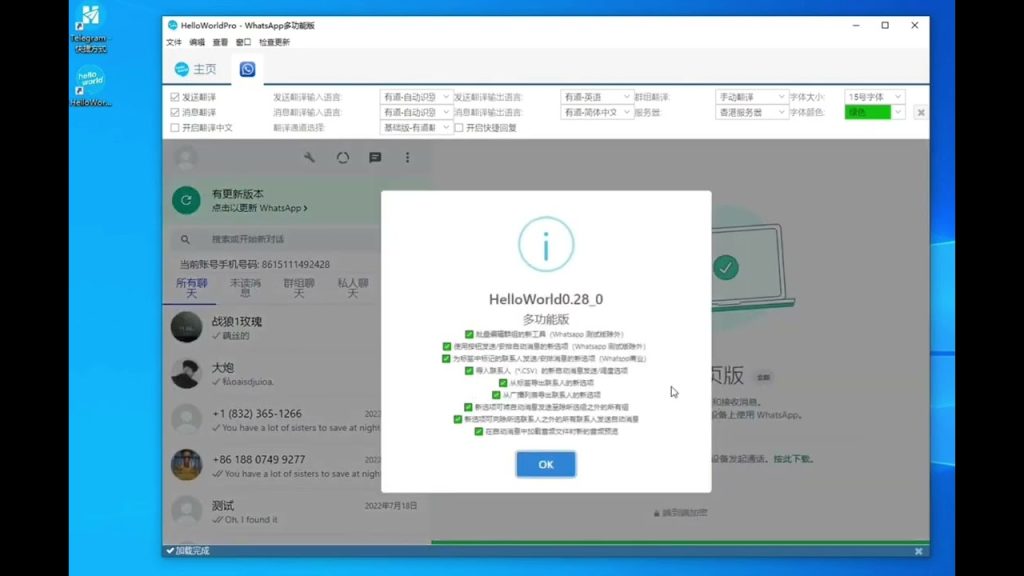
Task: Open the green 字体颜色 color dropdown
Action: click(874, 112)
